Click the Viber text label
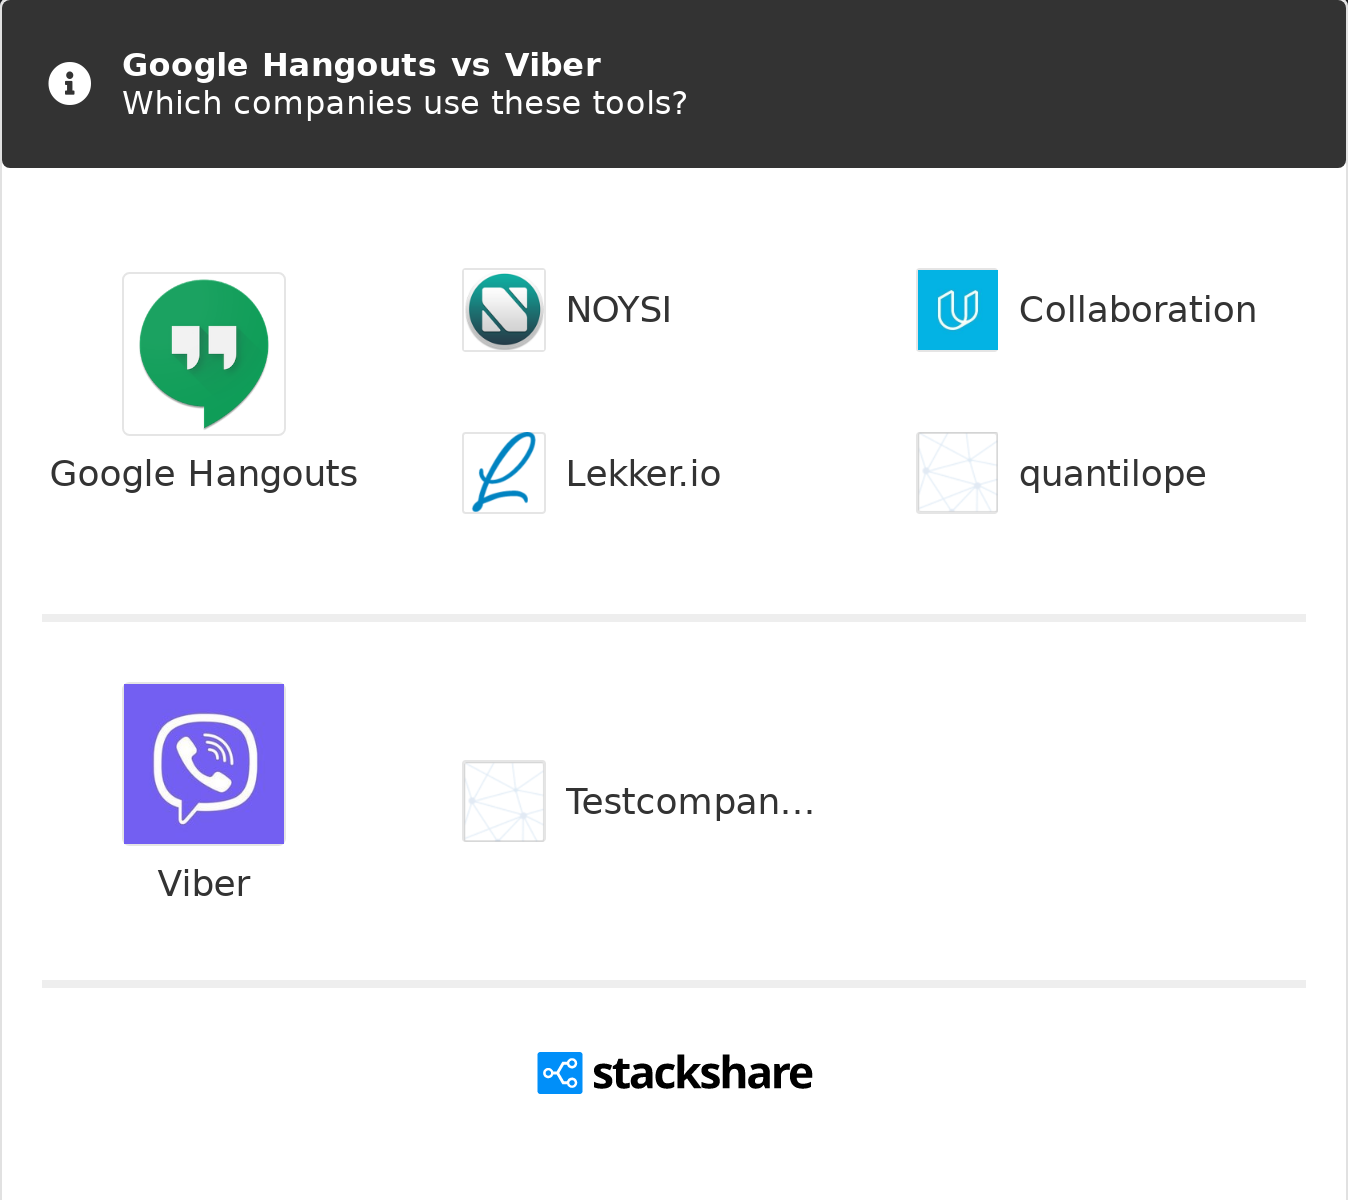1348x1200 pixels. pyautogui.click(x=204, y=884)
